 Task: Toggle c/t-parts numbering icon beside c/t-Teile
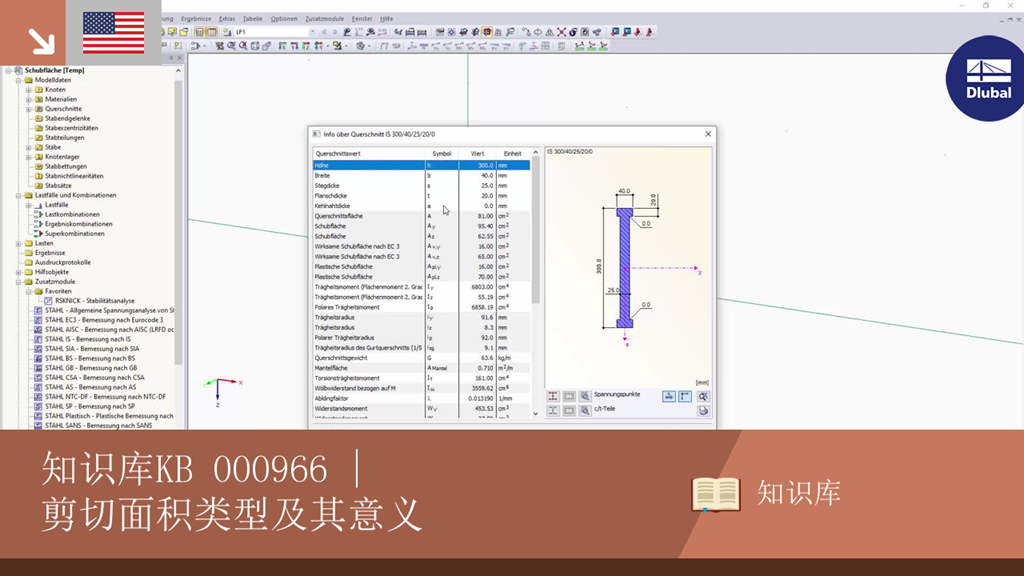coord(569,411)
